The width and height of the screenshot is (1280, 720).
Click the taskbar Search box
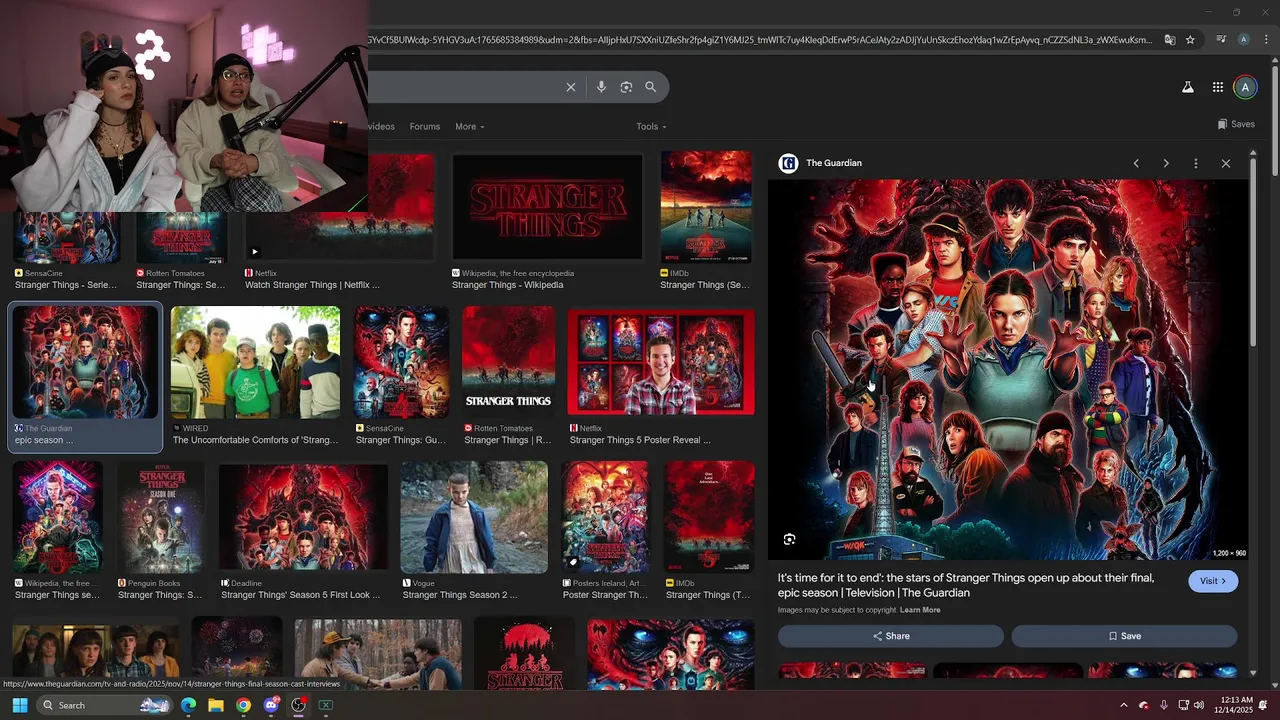click(x=105, y=705)
